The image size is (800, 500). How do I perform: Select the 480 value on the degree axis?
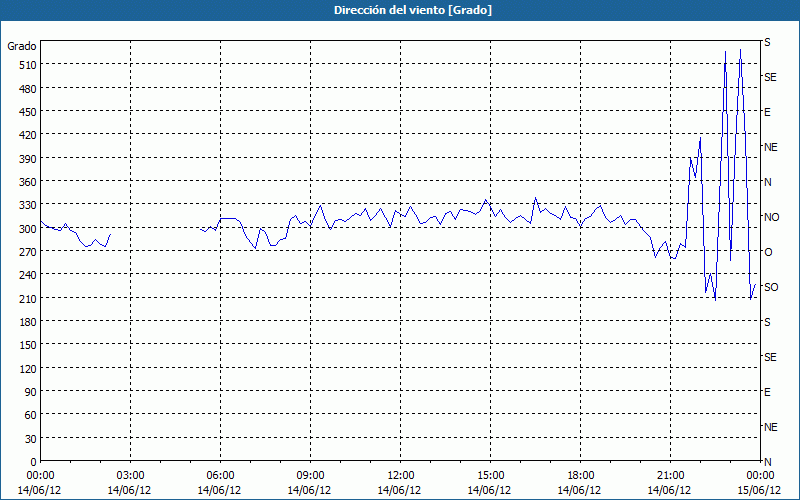pos(28,89)
